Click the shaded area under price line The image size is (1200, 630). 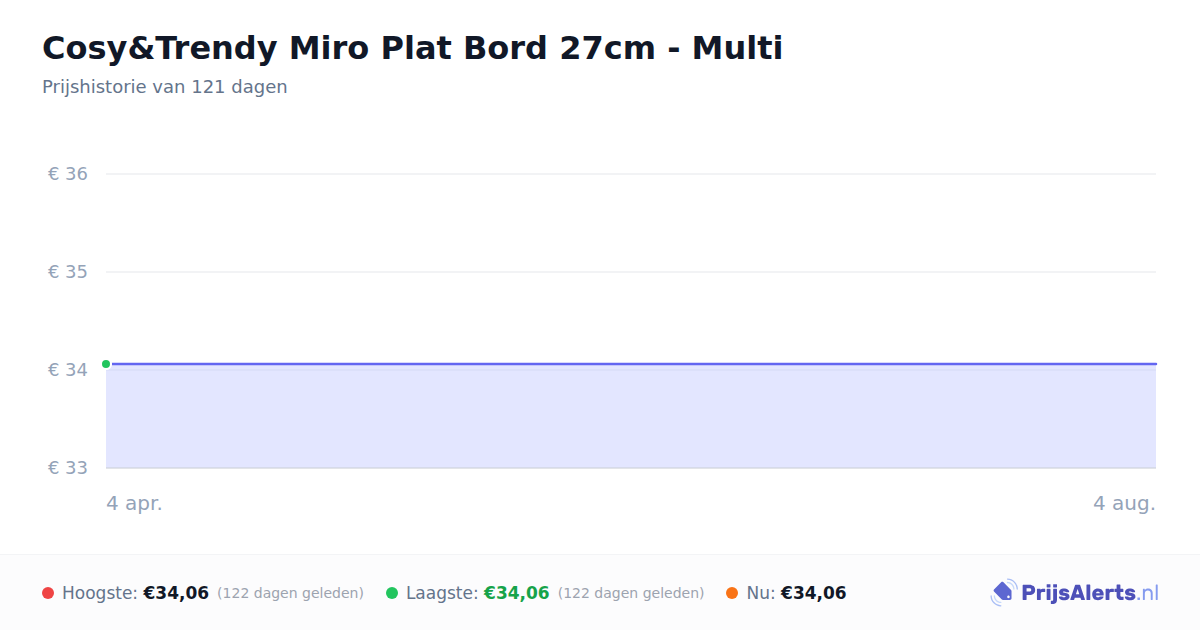click(631, 416)
